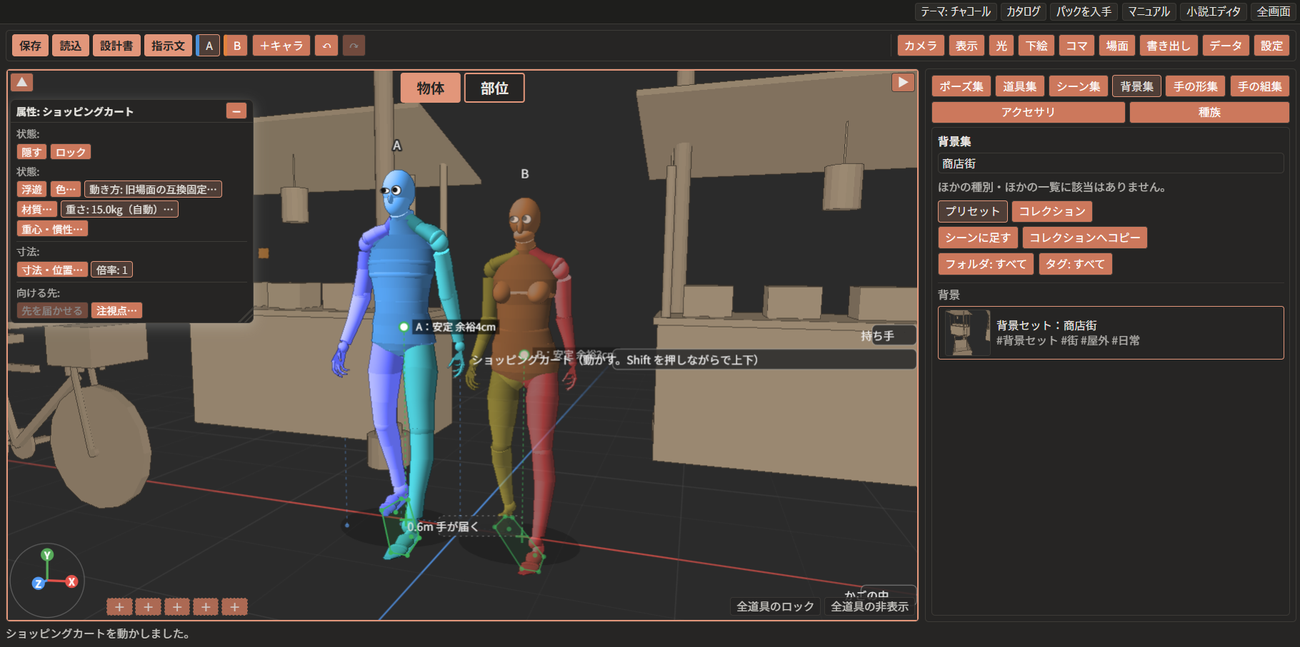Open the シーン集 tab
Image resolution: width=1300 pixels, height=647 pixels.
[x=1078, y=86]
